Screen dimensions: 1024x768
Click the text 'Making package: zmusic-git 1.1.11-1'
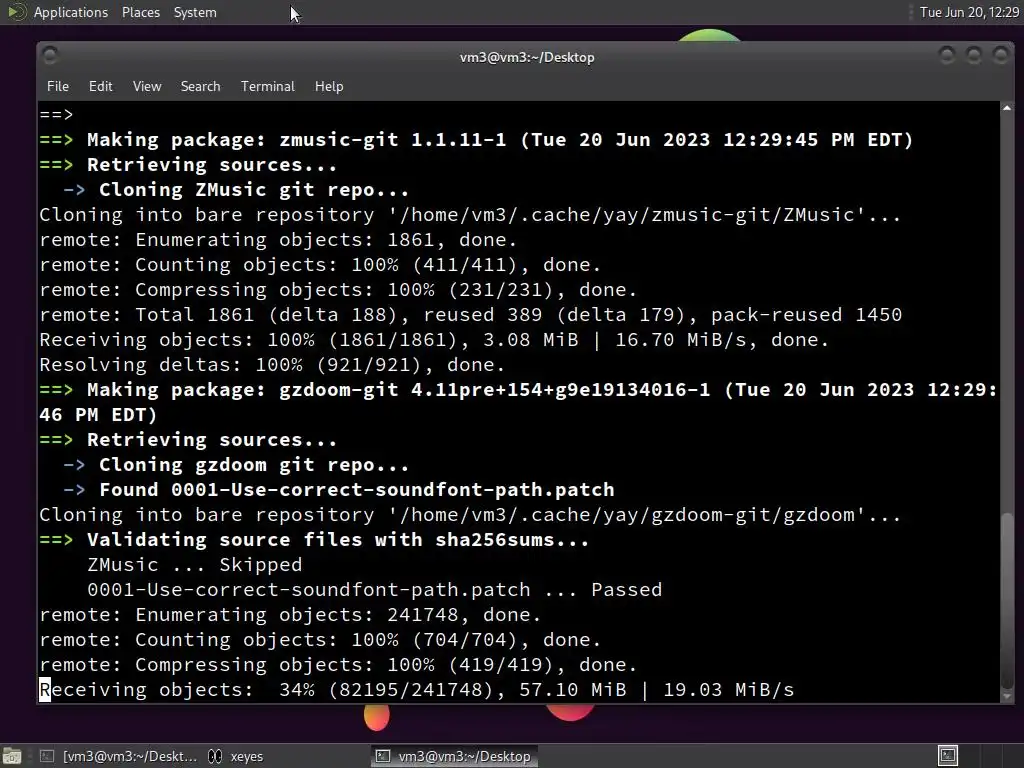(x=296, y=140)
